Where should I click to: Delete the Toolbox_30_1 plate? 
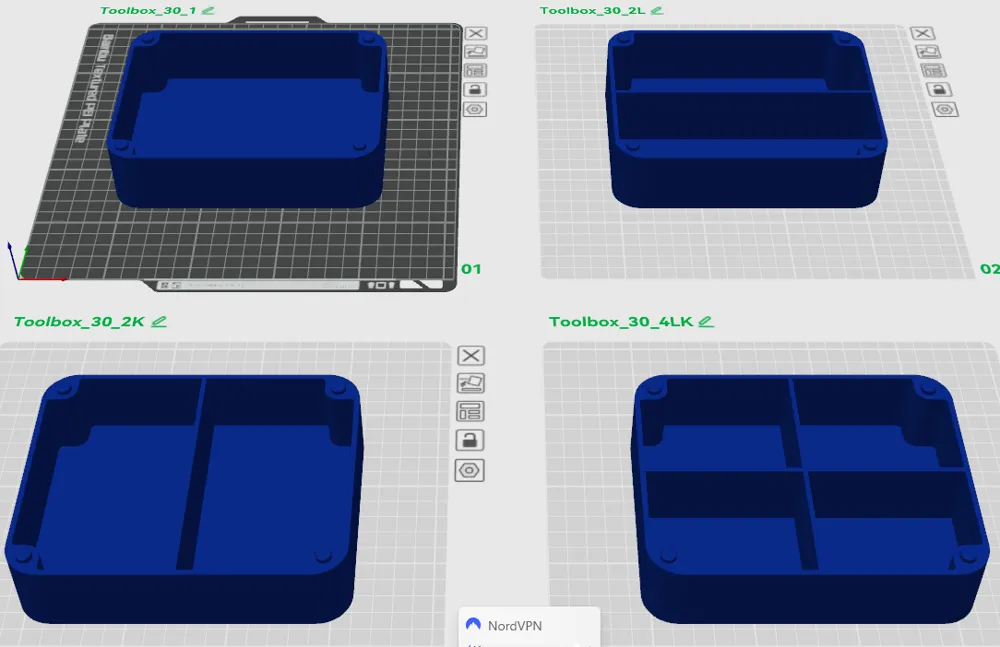474,33
